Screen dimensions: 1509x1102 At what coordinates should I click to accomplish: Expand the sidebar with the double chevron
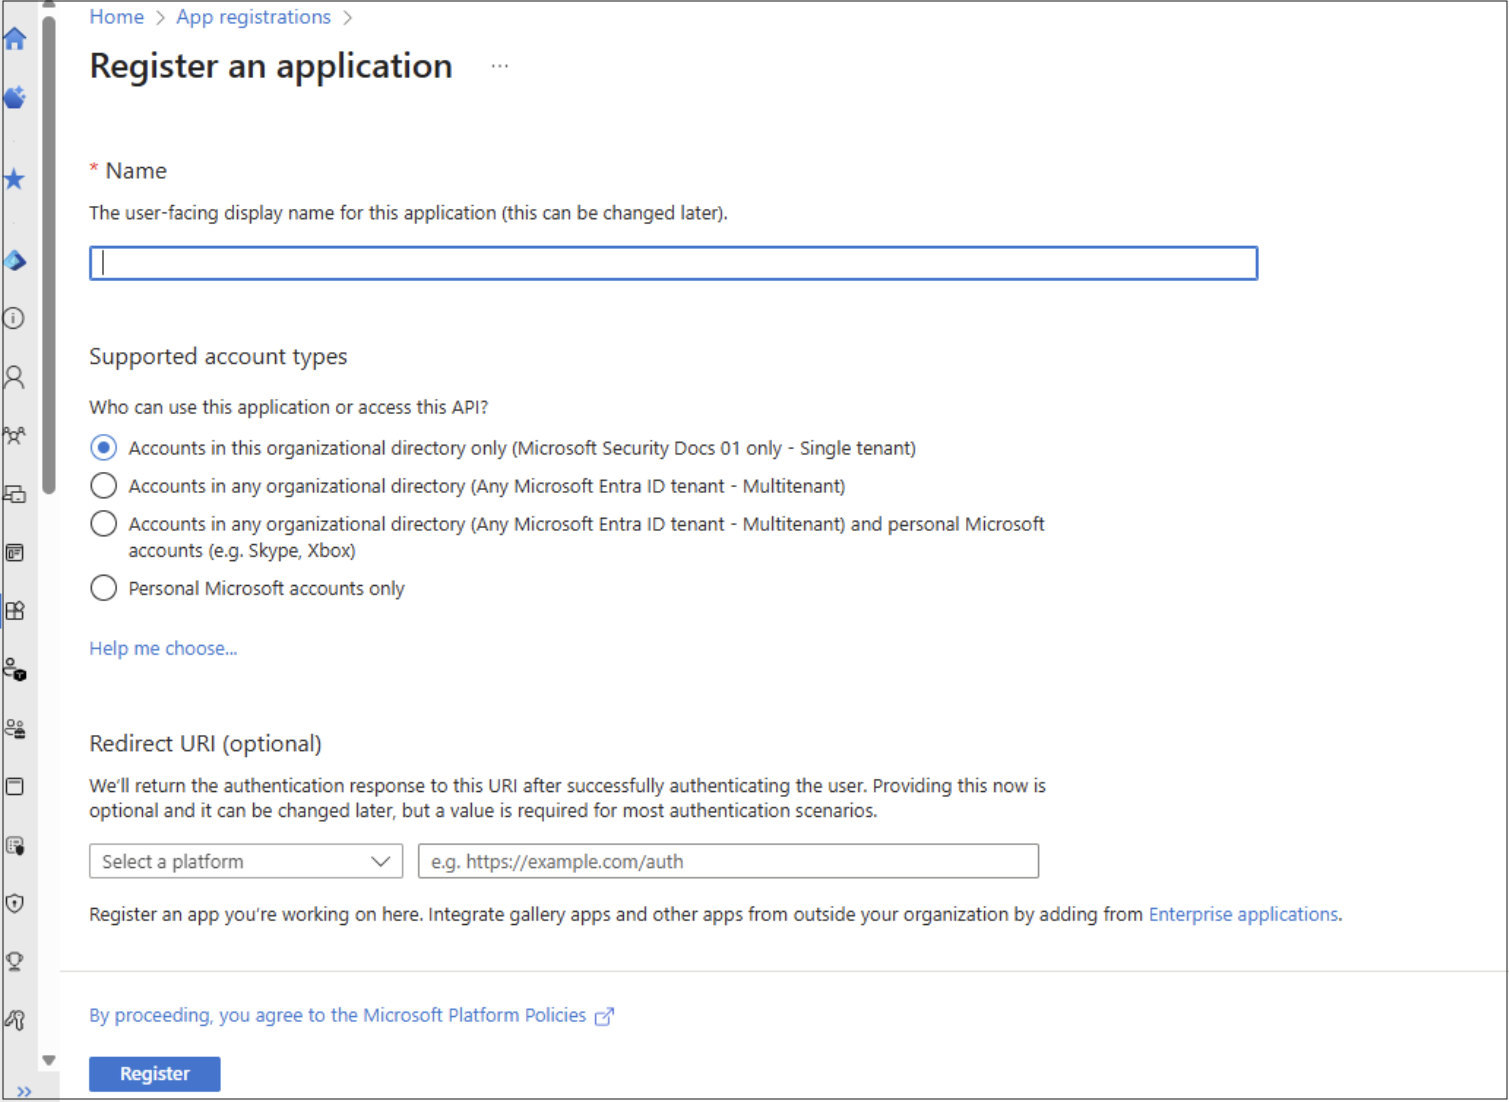(25, 1091)
